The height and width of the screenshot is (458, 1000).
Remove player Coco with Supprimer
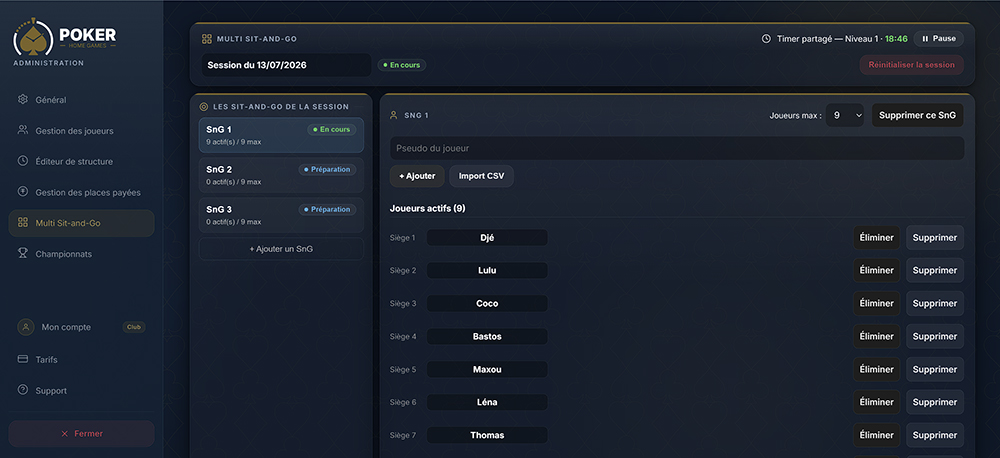coord(935,303)
